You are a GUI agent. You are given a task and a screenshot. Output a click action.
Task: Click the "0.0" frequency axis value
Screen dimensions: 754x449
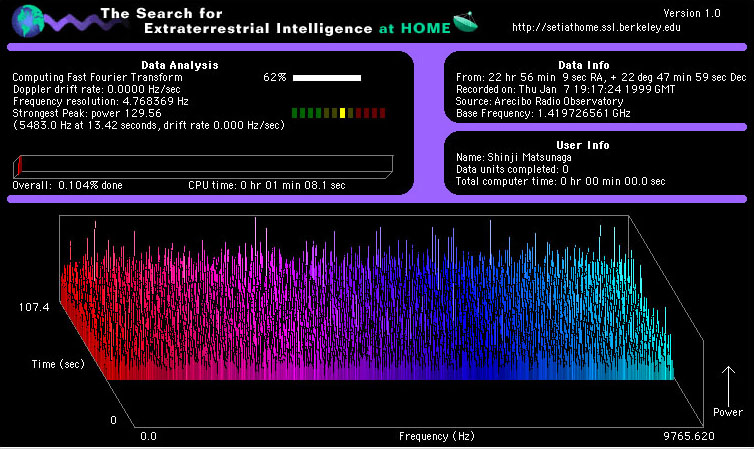(149, 437)
